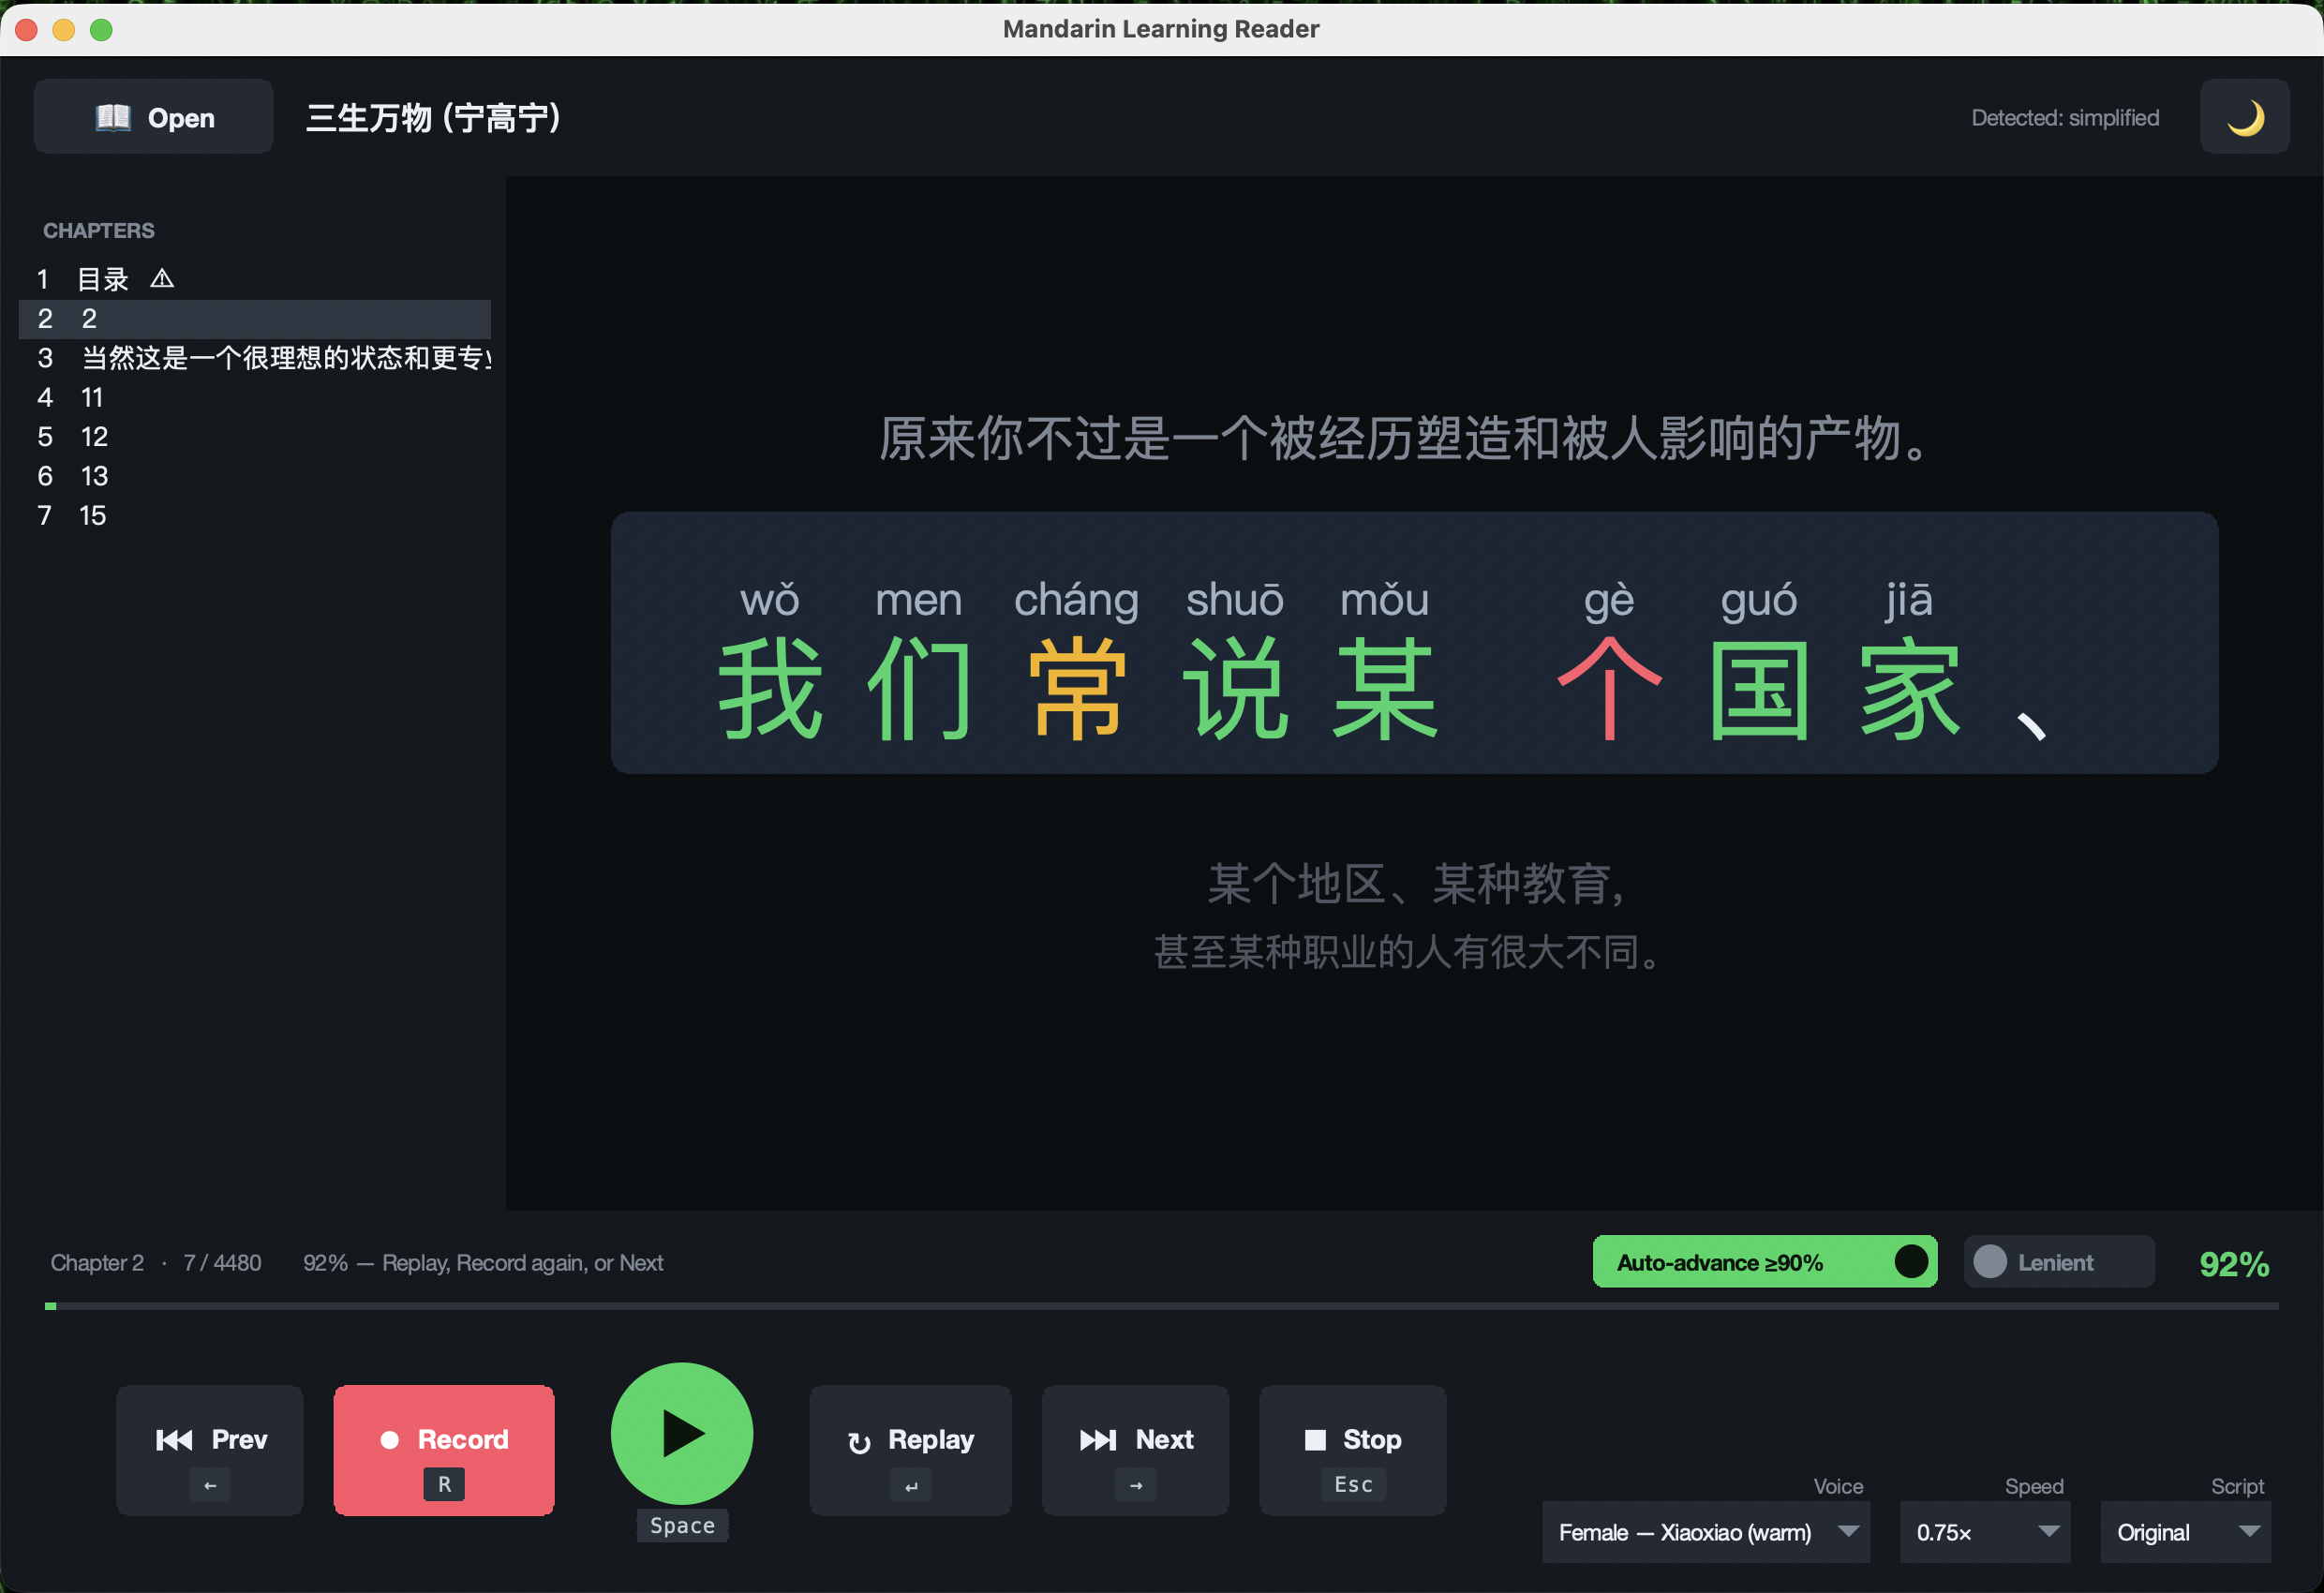
Task: Click the yellow character 常
Action: tap(1077, 690)
